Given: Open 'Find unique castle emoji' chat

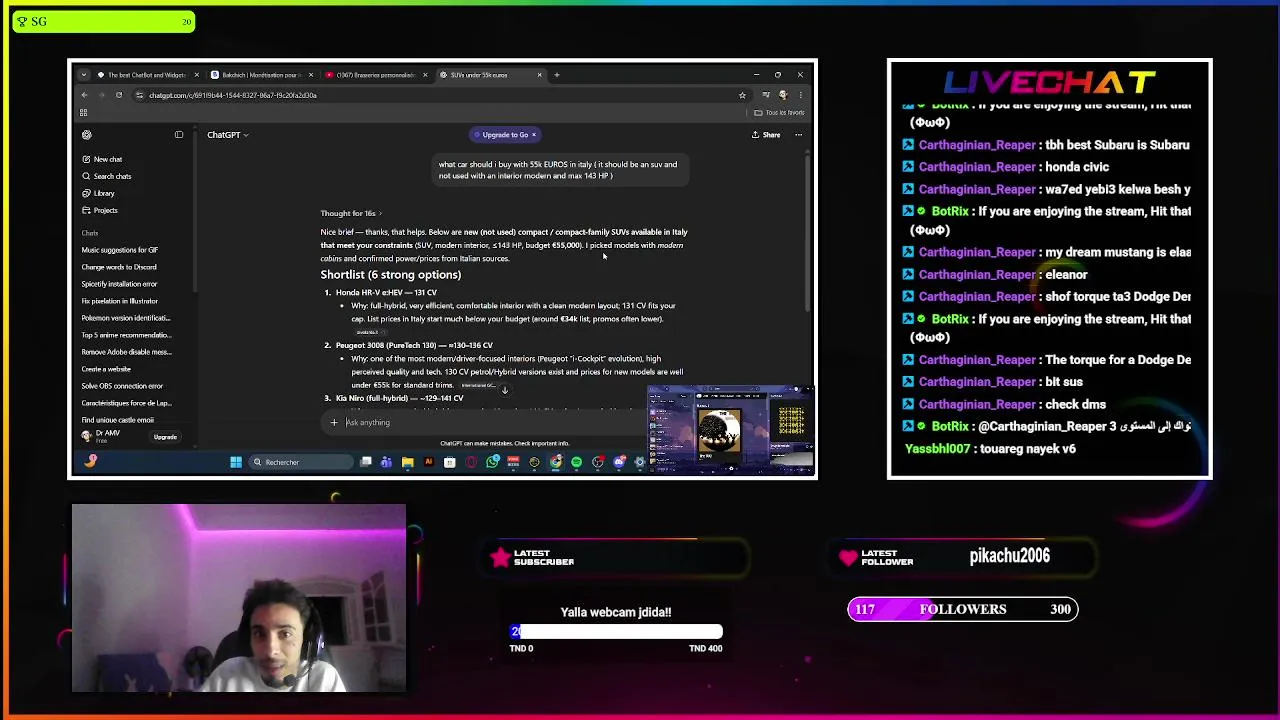Looking at the screenshot, I should pos(118,420).
